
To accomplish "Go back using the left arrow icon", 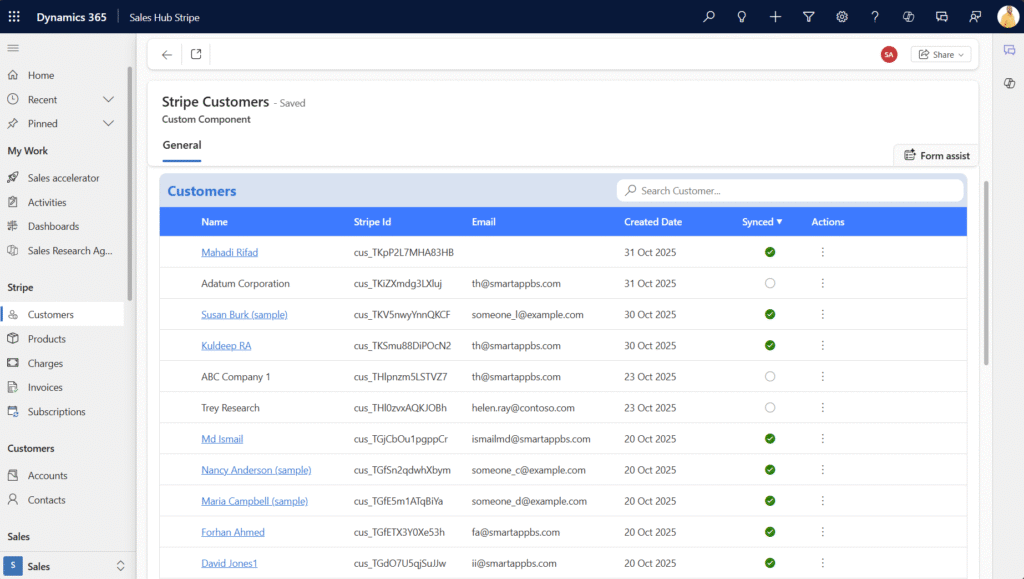I will 167,55.
